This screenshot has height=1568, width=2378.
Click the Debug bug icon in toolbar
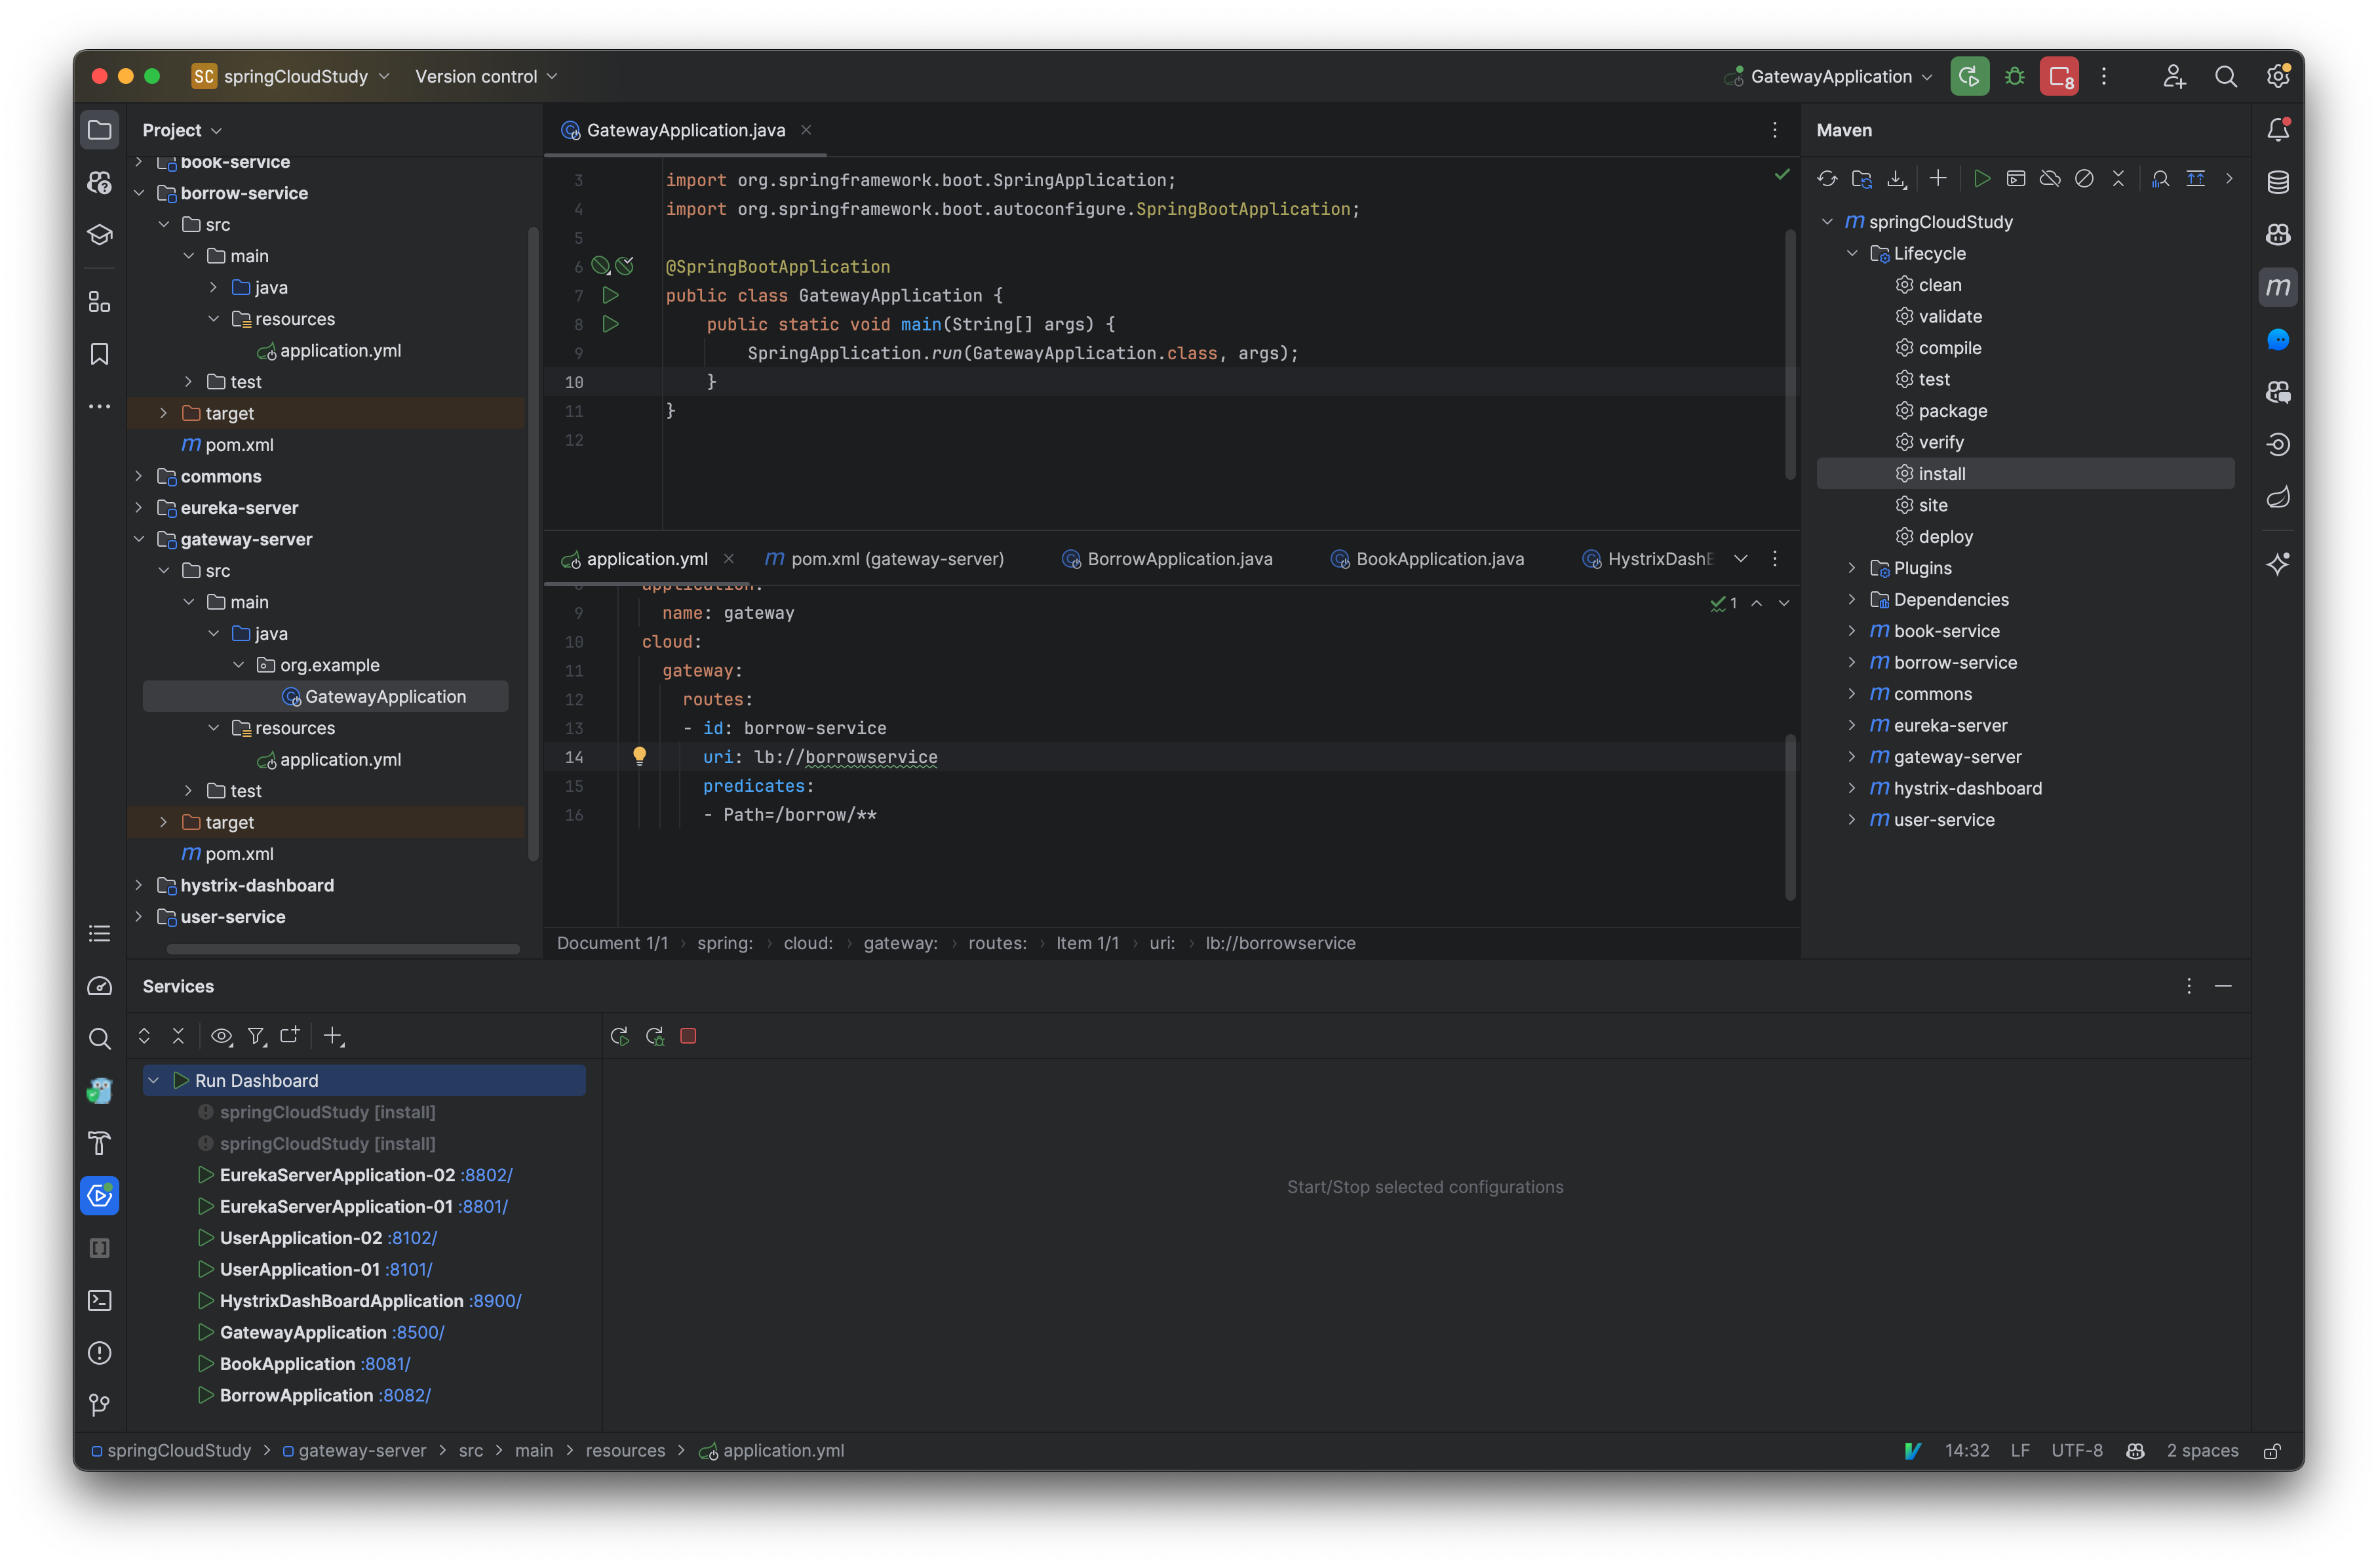(2014, 77)
